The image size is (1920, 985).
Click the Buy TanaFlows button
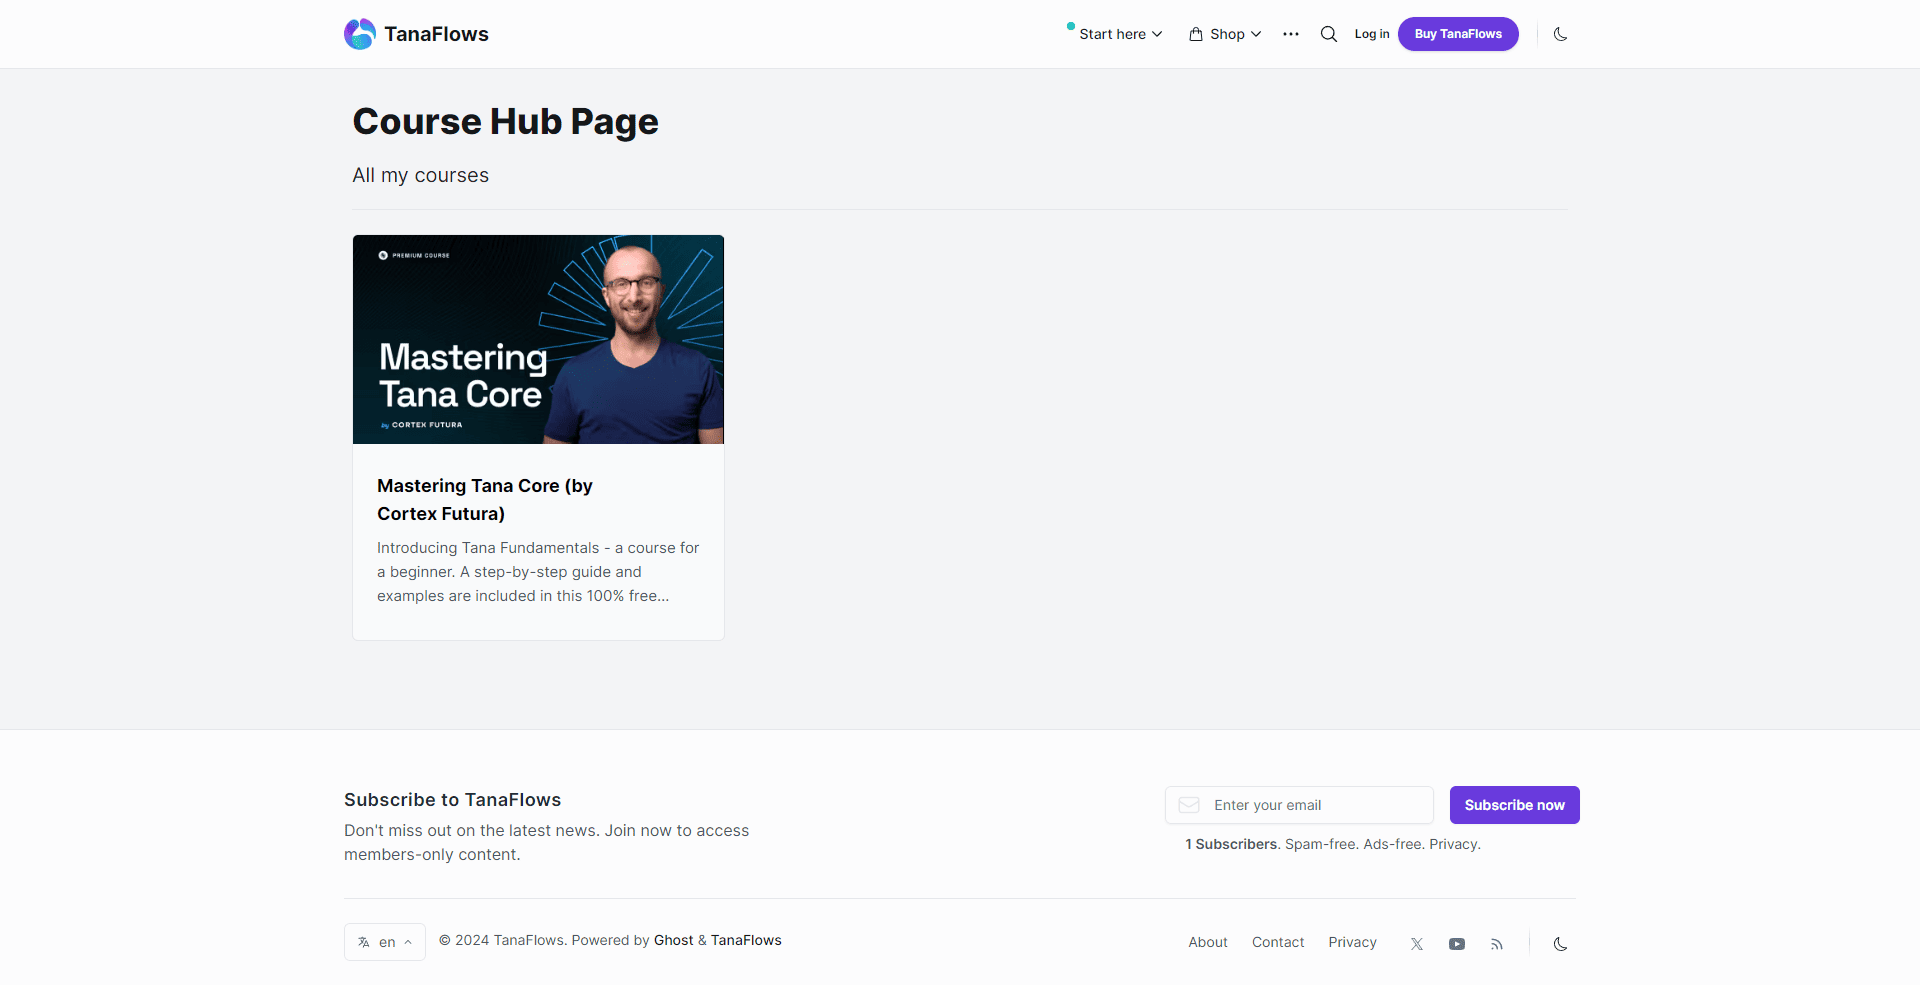click(x=1457, y=33)
